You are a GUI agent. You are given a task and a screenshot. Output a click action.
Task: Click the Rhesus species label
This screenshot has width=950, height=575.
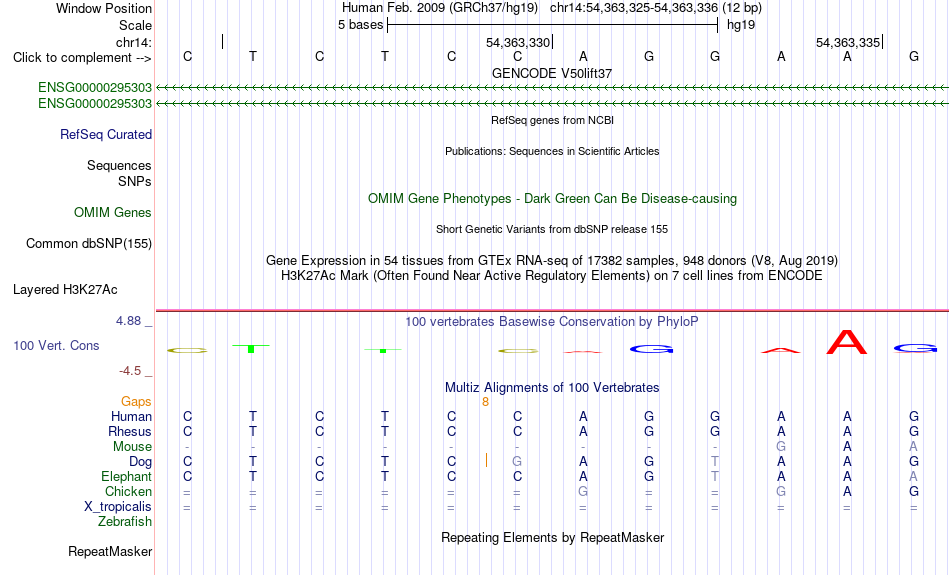point(130,431)
